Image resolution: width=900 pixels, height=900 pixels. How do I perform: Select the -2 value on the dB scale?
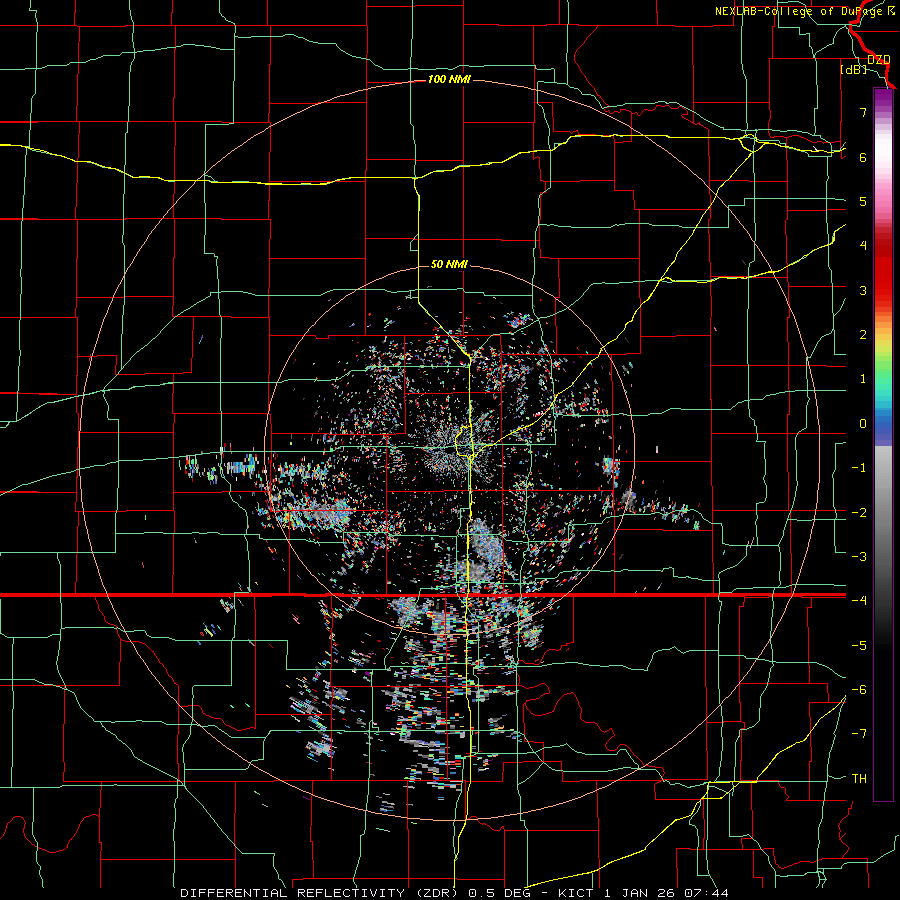[x=859, y=513]
